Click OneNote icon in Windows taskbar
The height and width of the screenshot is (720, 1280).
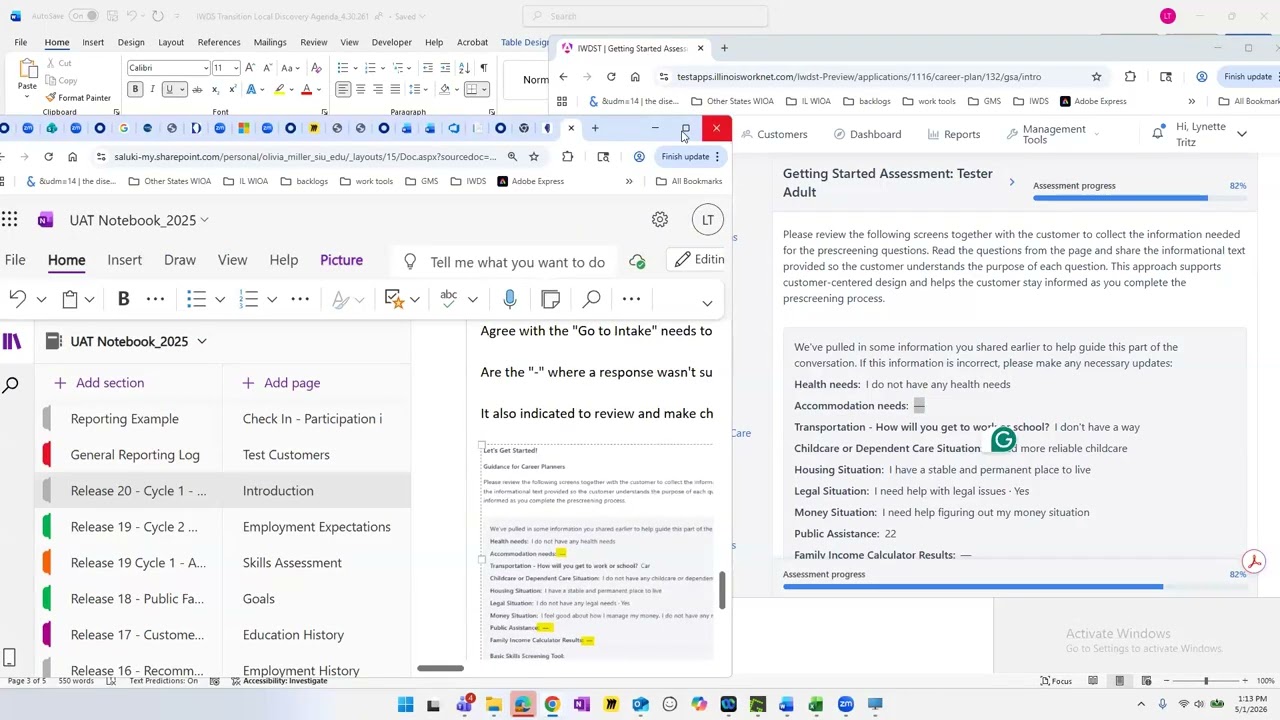(x=581, y=705)
